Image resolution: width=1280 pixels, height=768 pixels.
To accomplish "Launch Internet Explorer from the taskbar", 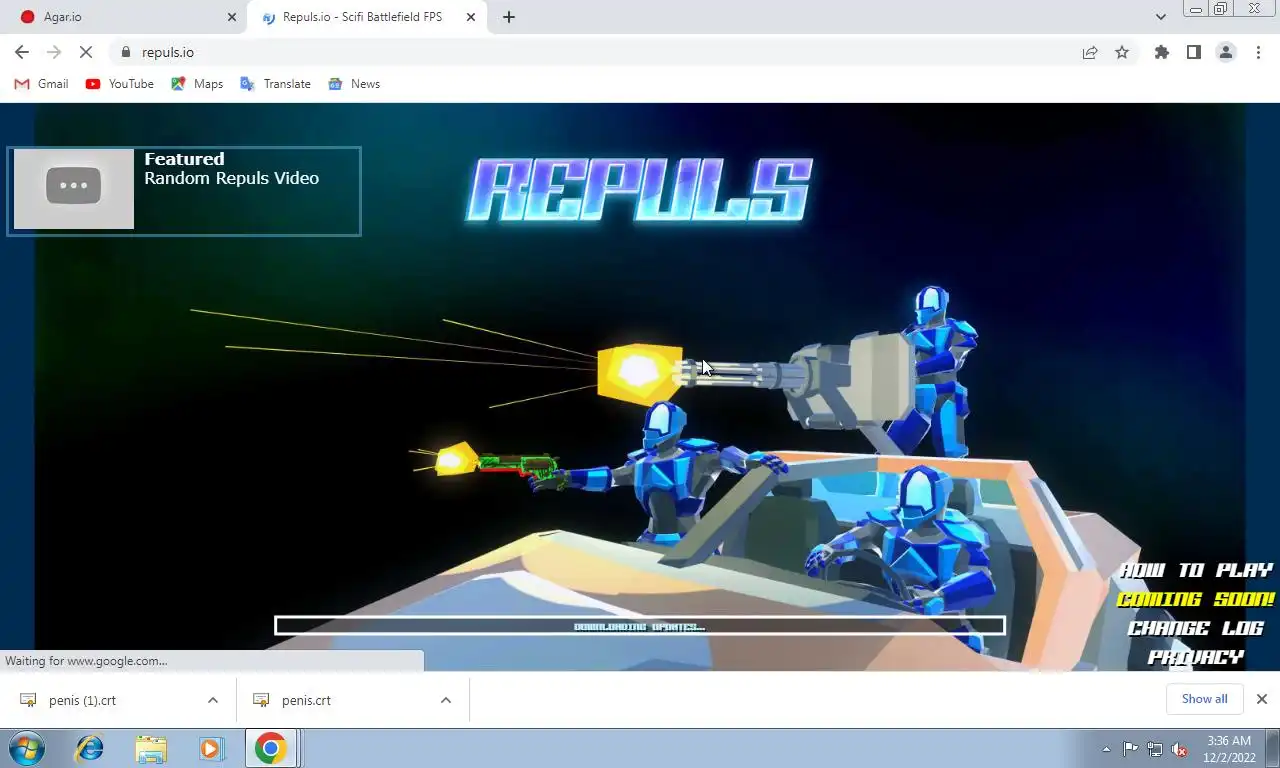I will point(90,748).
